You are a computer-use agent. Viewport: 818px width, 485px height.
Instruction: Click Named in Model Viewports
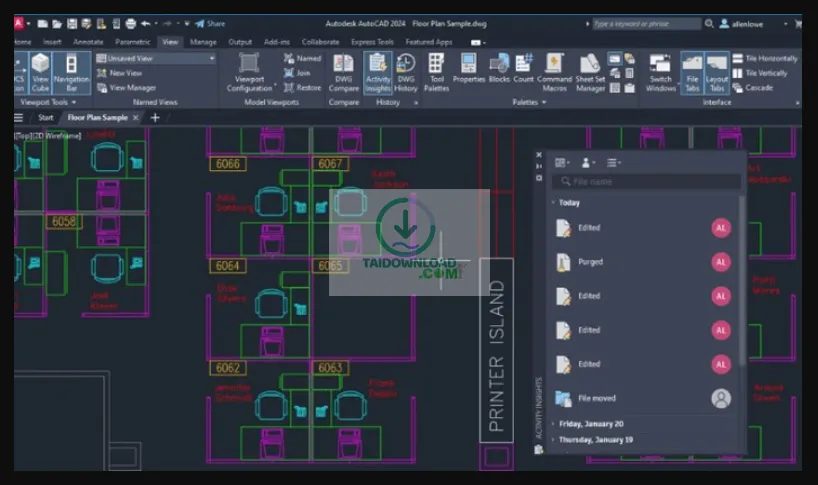[x=303, y=58]
